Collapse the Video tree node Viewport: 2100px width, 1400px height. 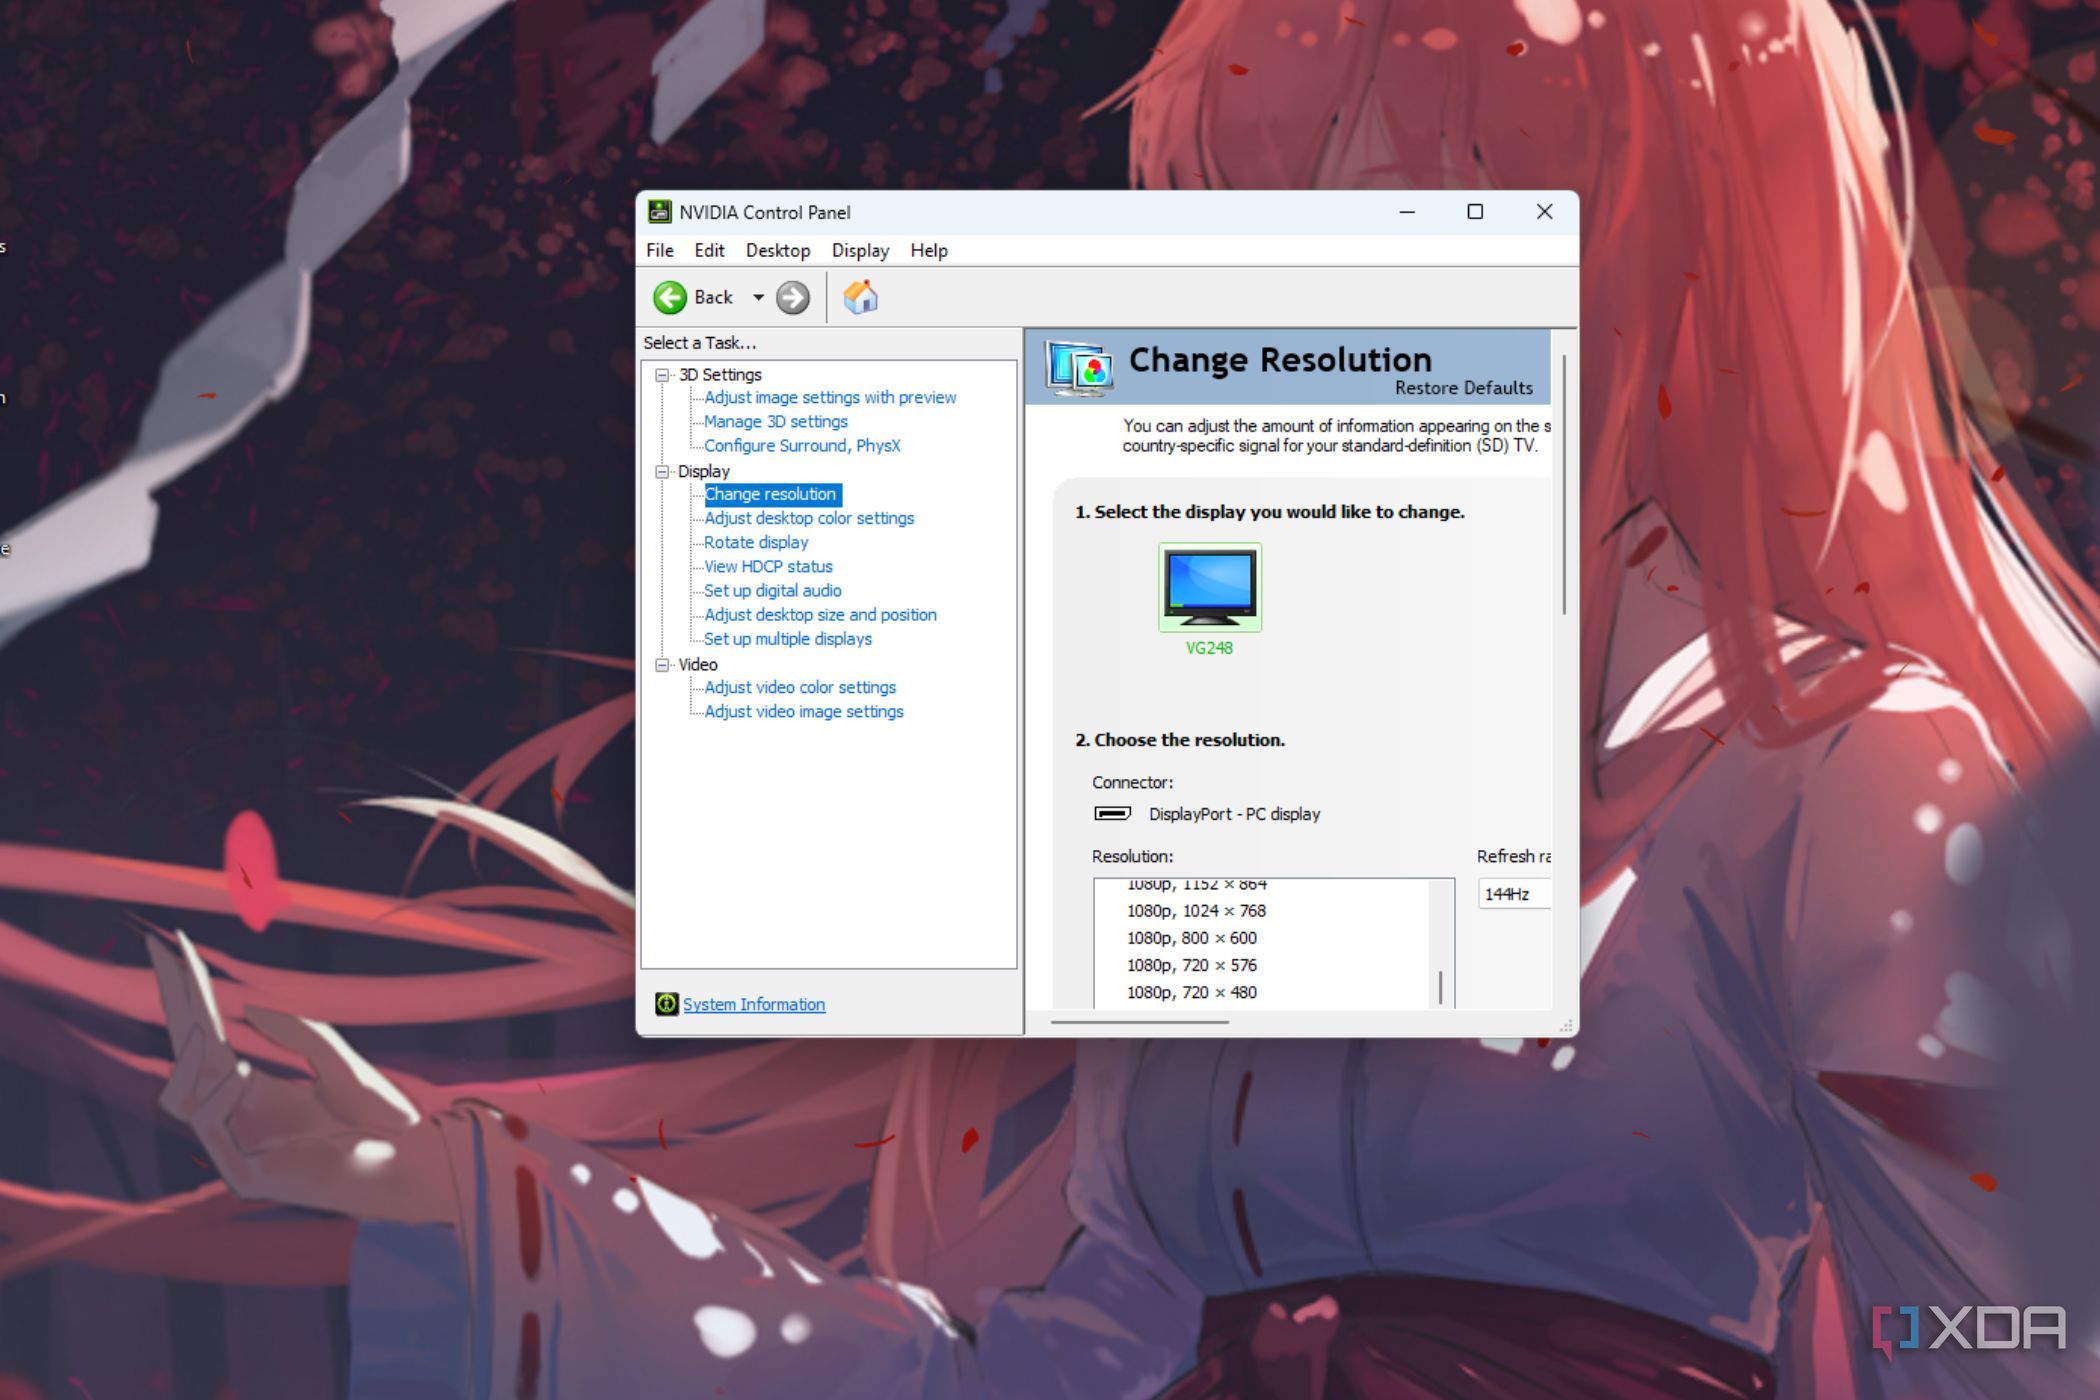pos(662,665)
